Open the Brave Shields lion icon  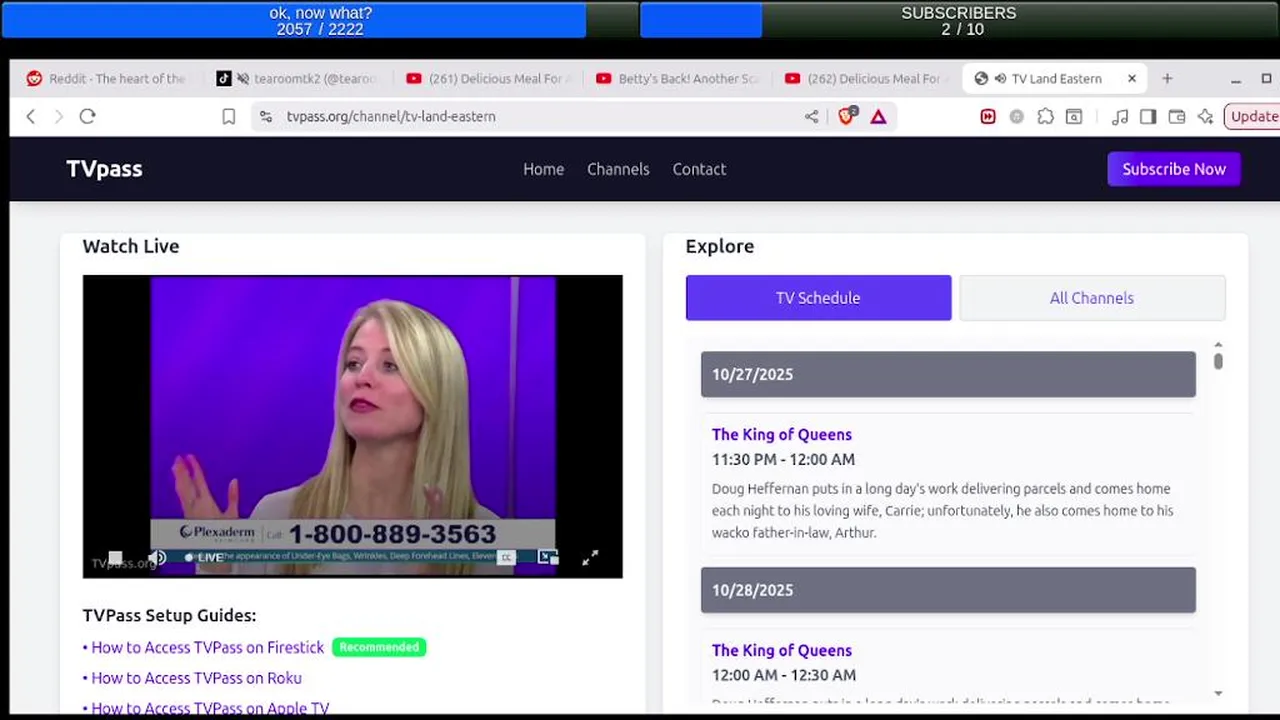click(x=846, y=116)
